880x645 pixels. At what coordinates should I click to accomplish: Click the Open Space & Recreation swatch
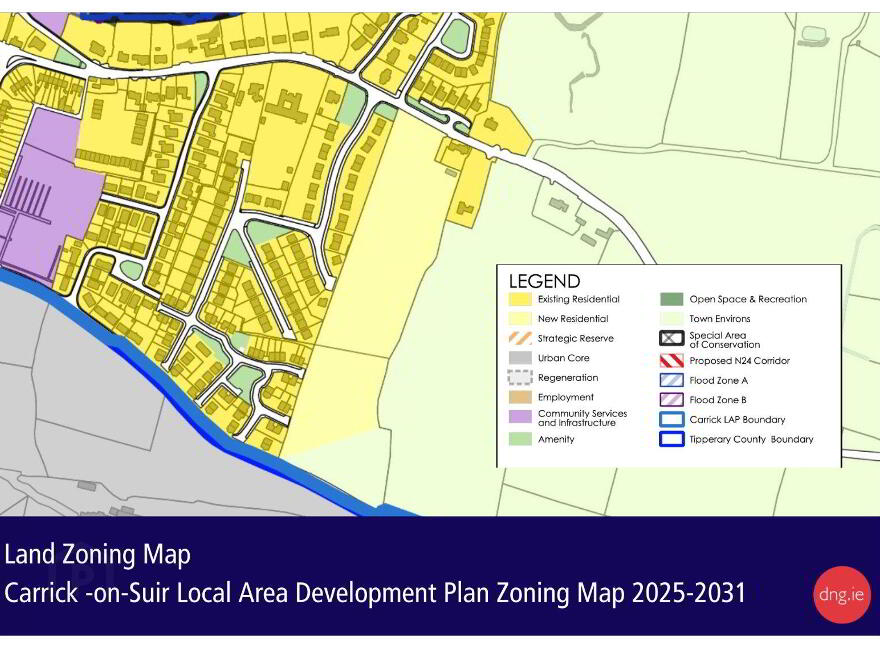click(x=671, y=299)
